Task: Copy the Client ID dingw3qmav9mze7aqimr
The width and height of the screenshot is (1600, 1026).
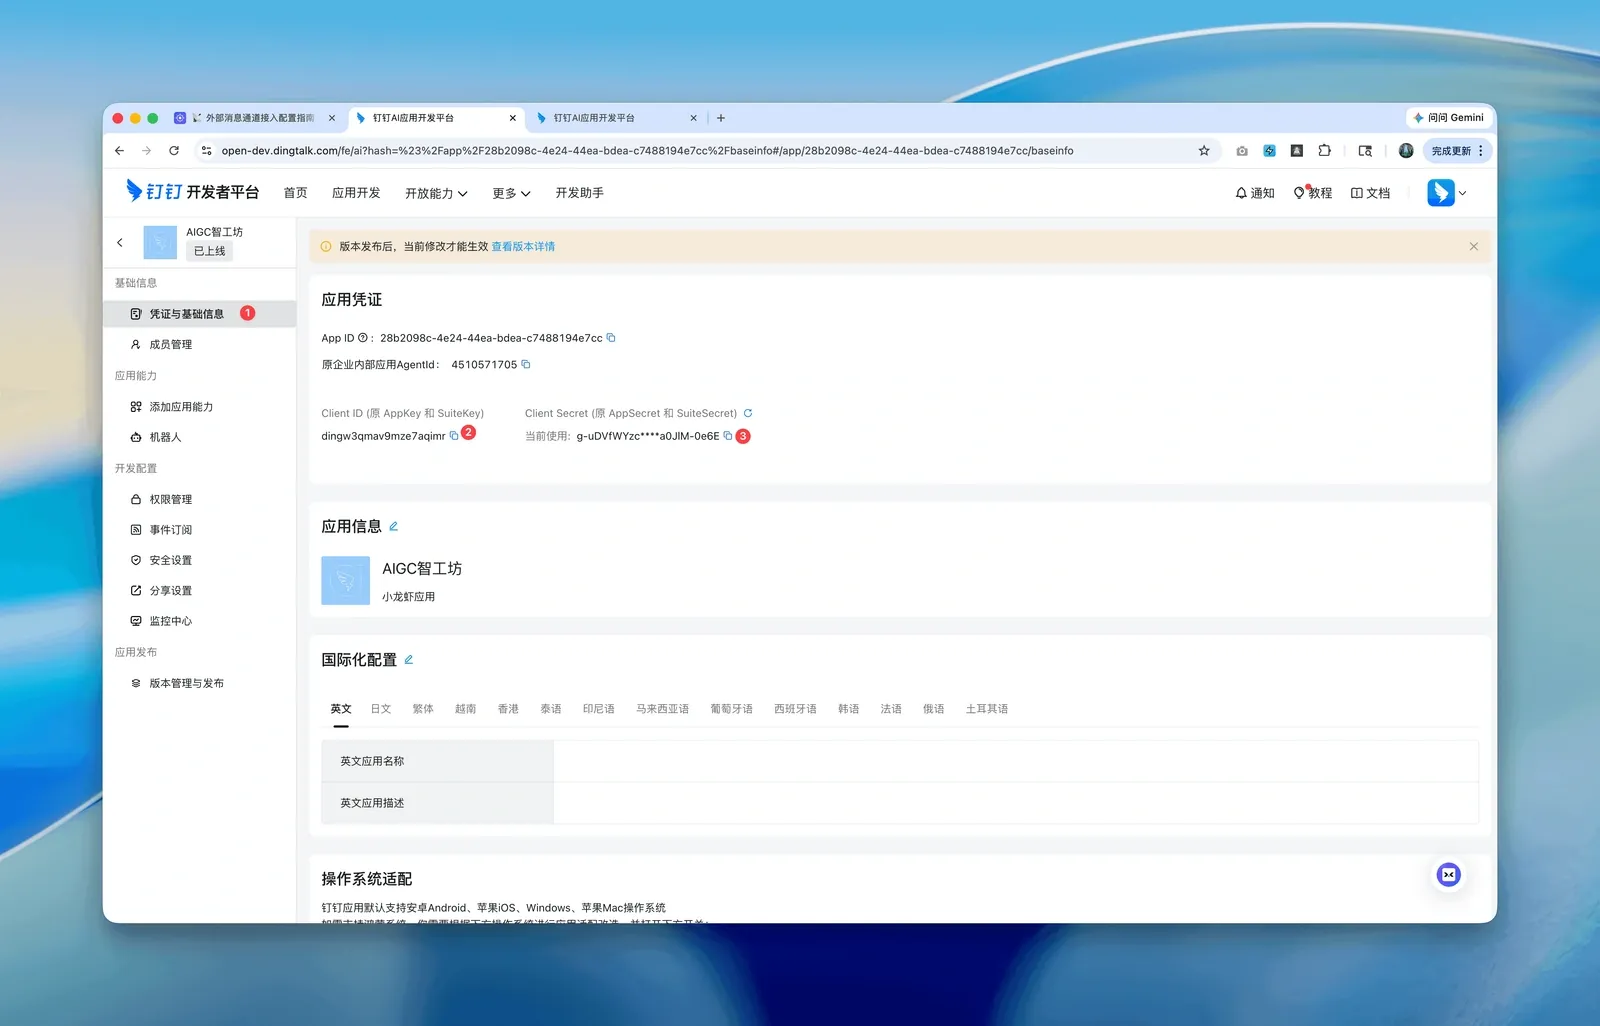Action: click(454, 436)
